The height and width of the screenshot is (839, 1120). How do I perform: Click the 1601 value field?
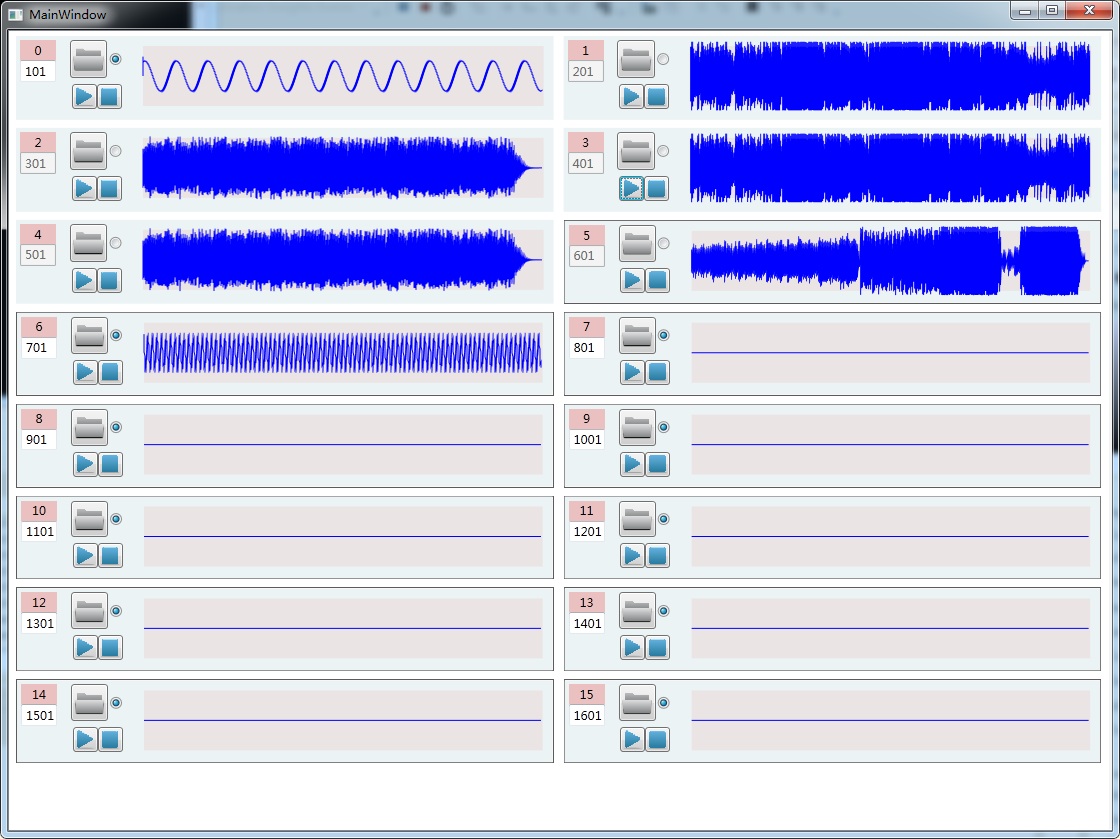(586, 715)
